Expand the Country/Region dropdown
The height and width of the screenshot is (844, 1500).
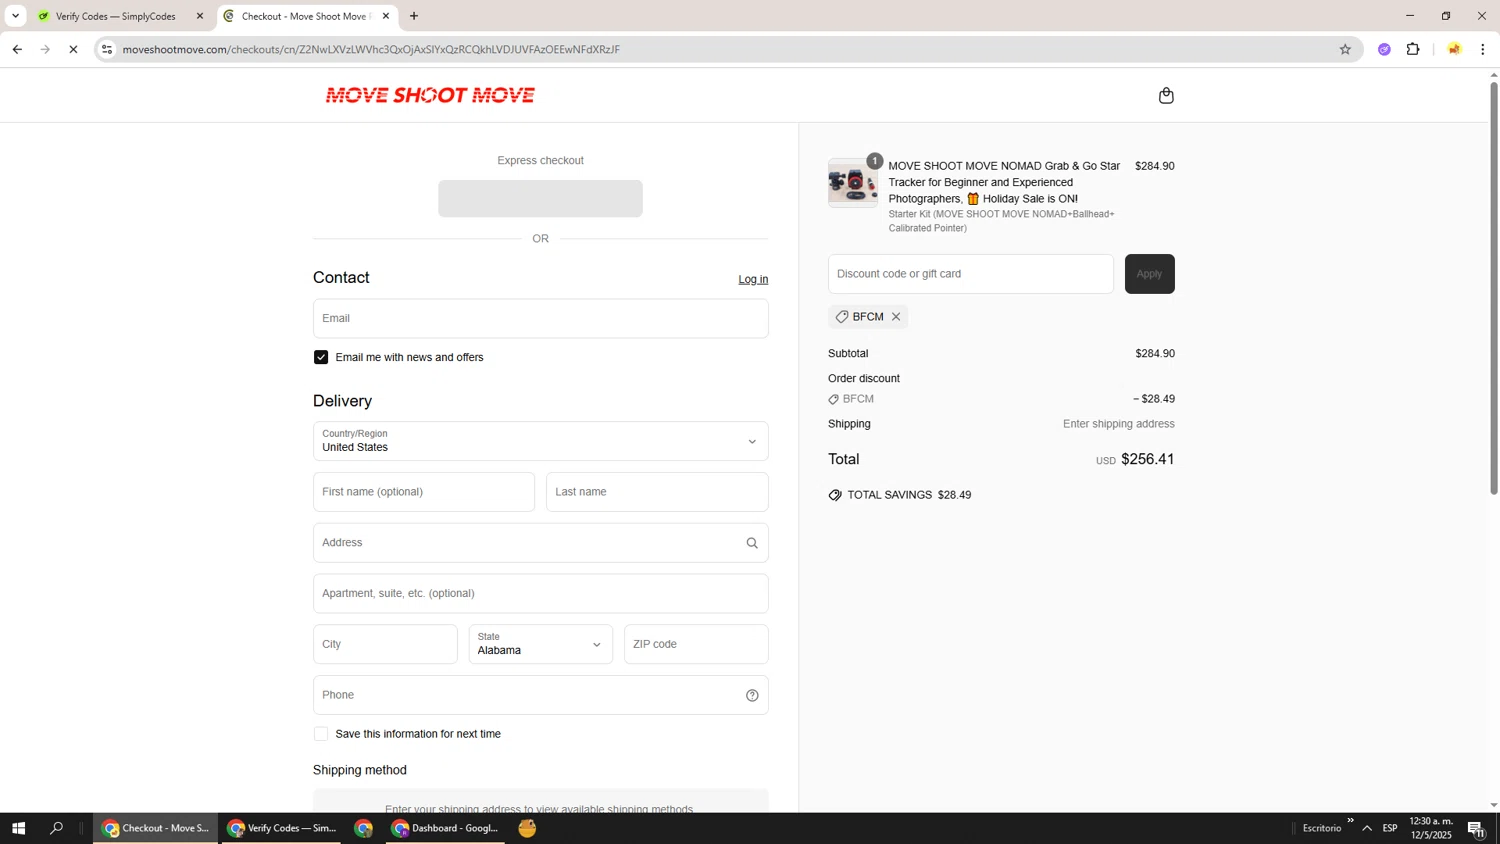click(541, 441)
